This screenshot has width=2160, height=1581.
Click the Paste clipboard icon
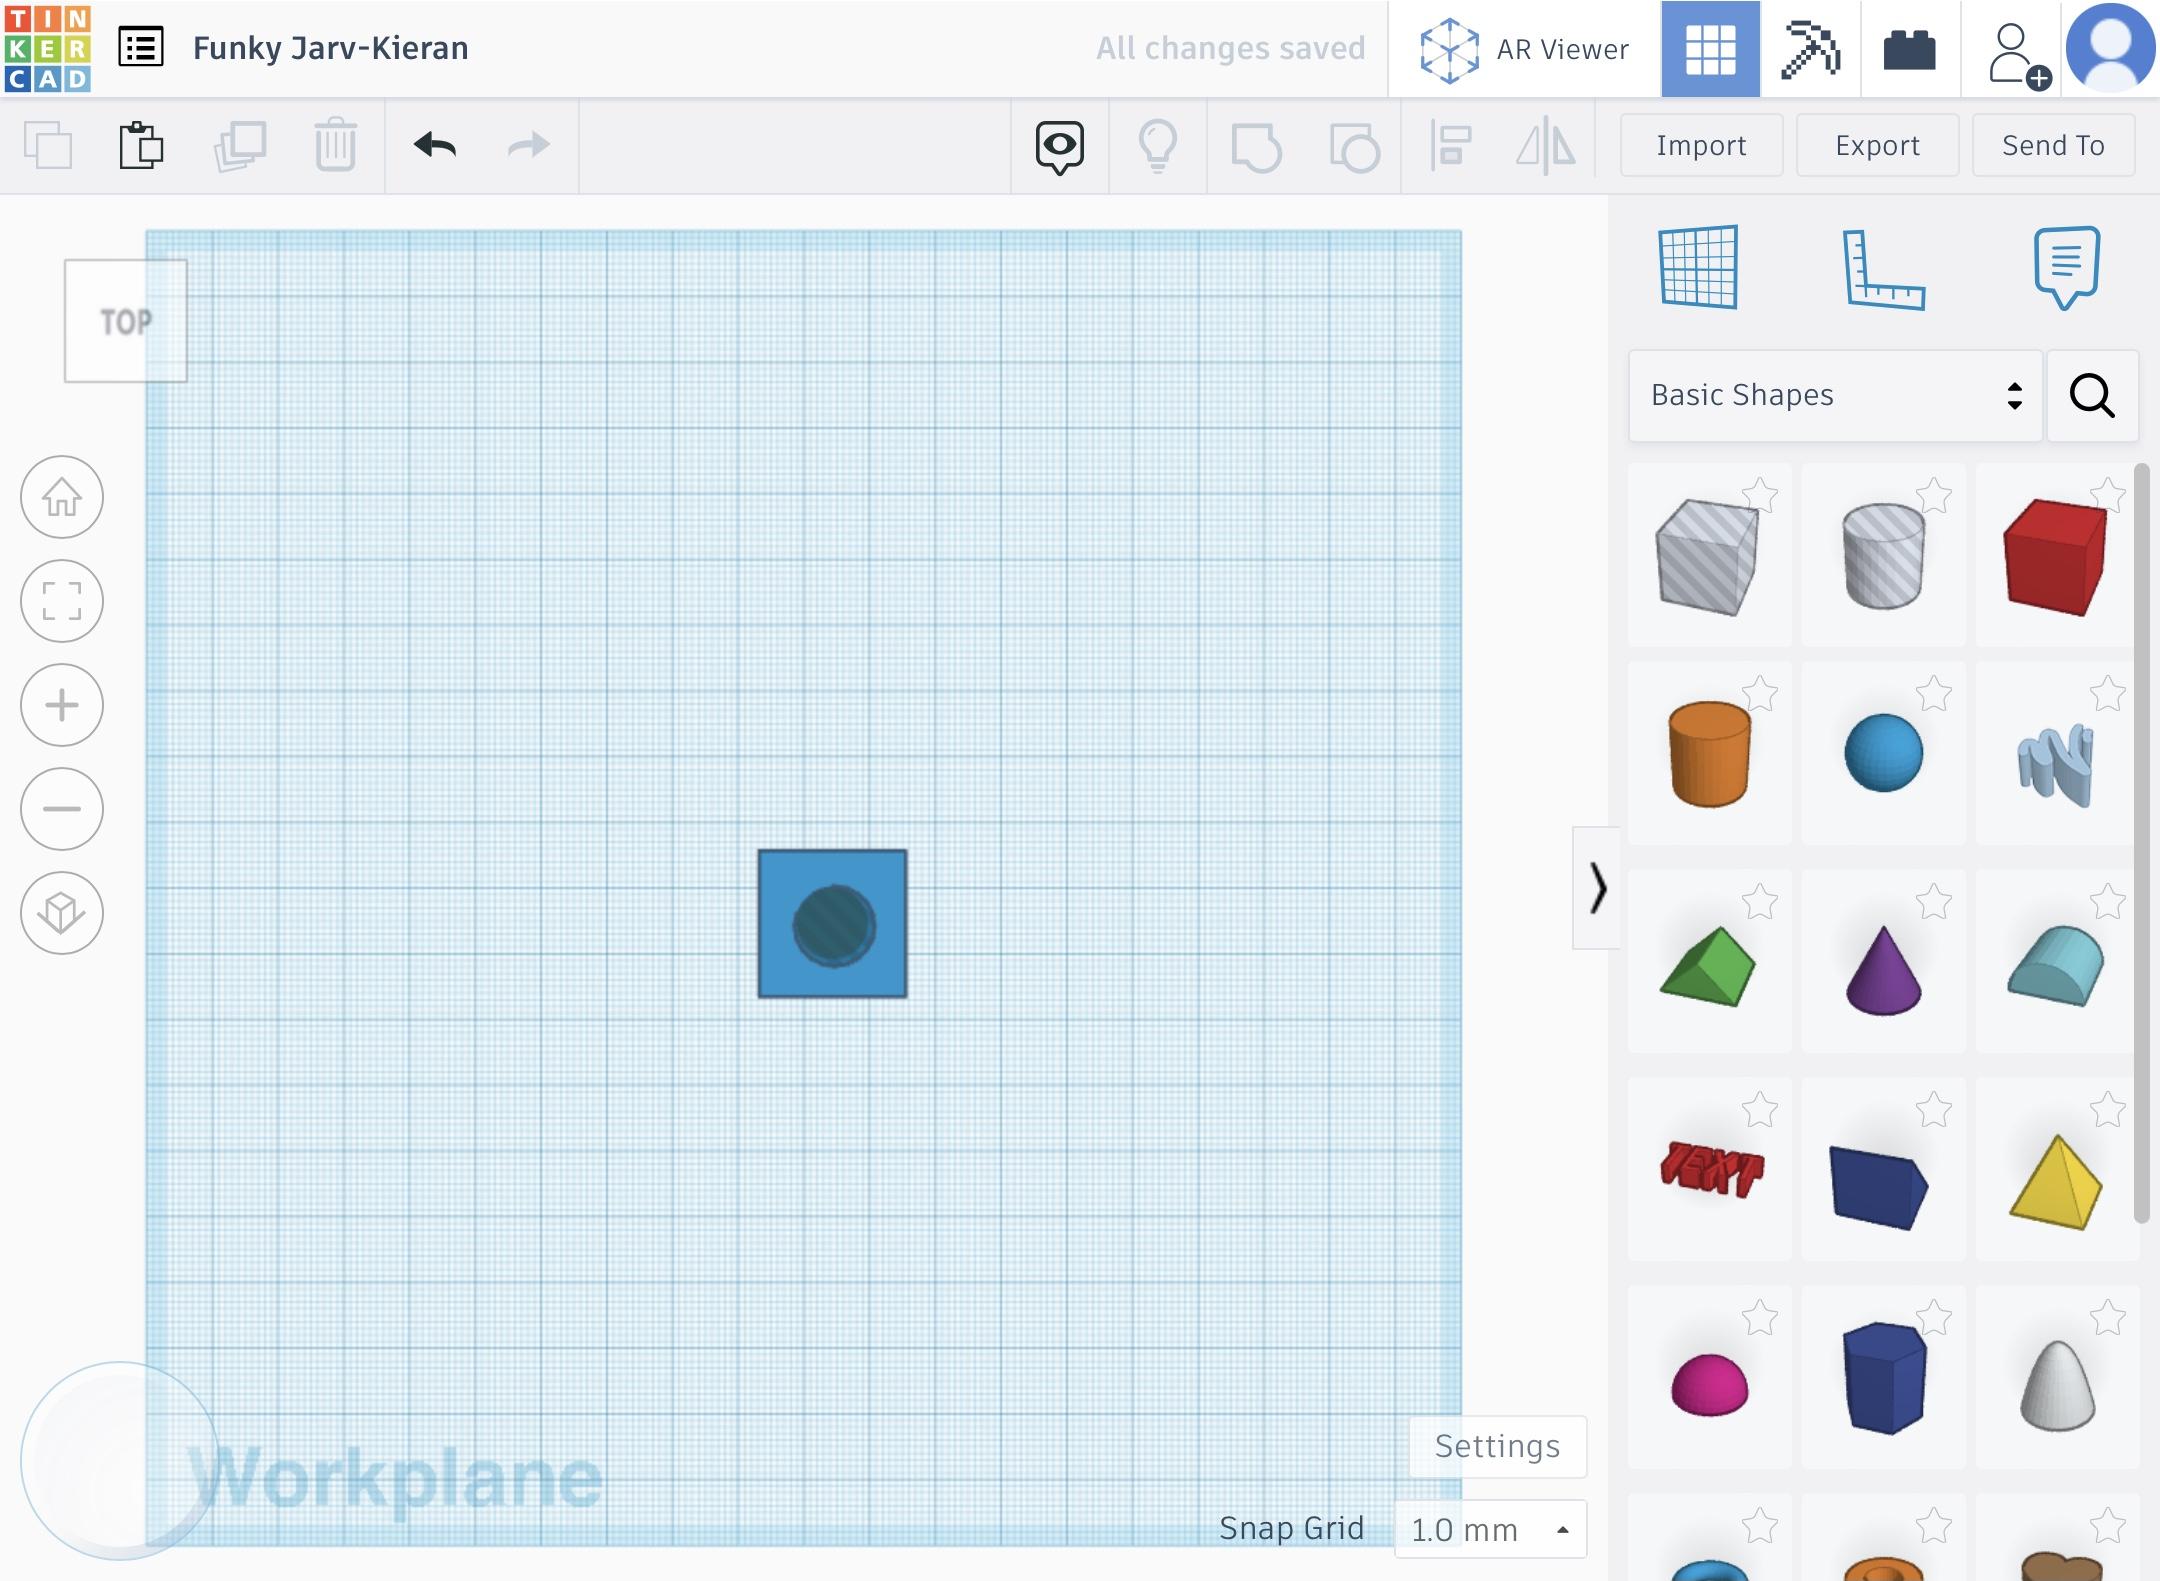tap(141, 146)
